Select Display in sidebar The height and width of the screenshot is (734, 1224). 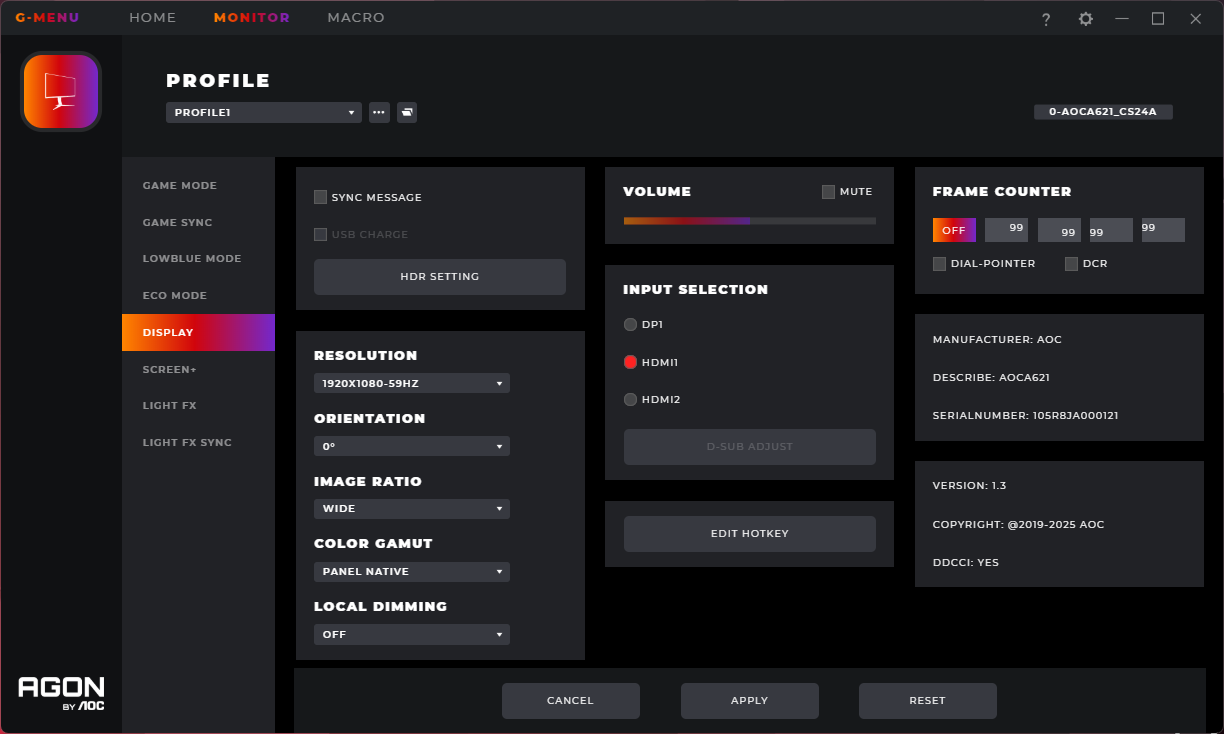click(198, 332)
